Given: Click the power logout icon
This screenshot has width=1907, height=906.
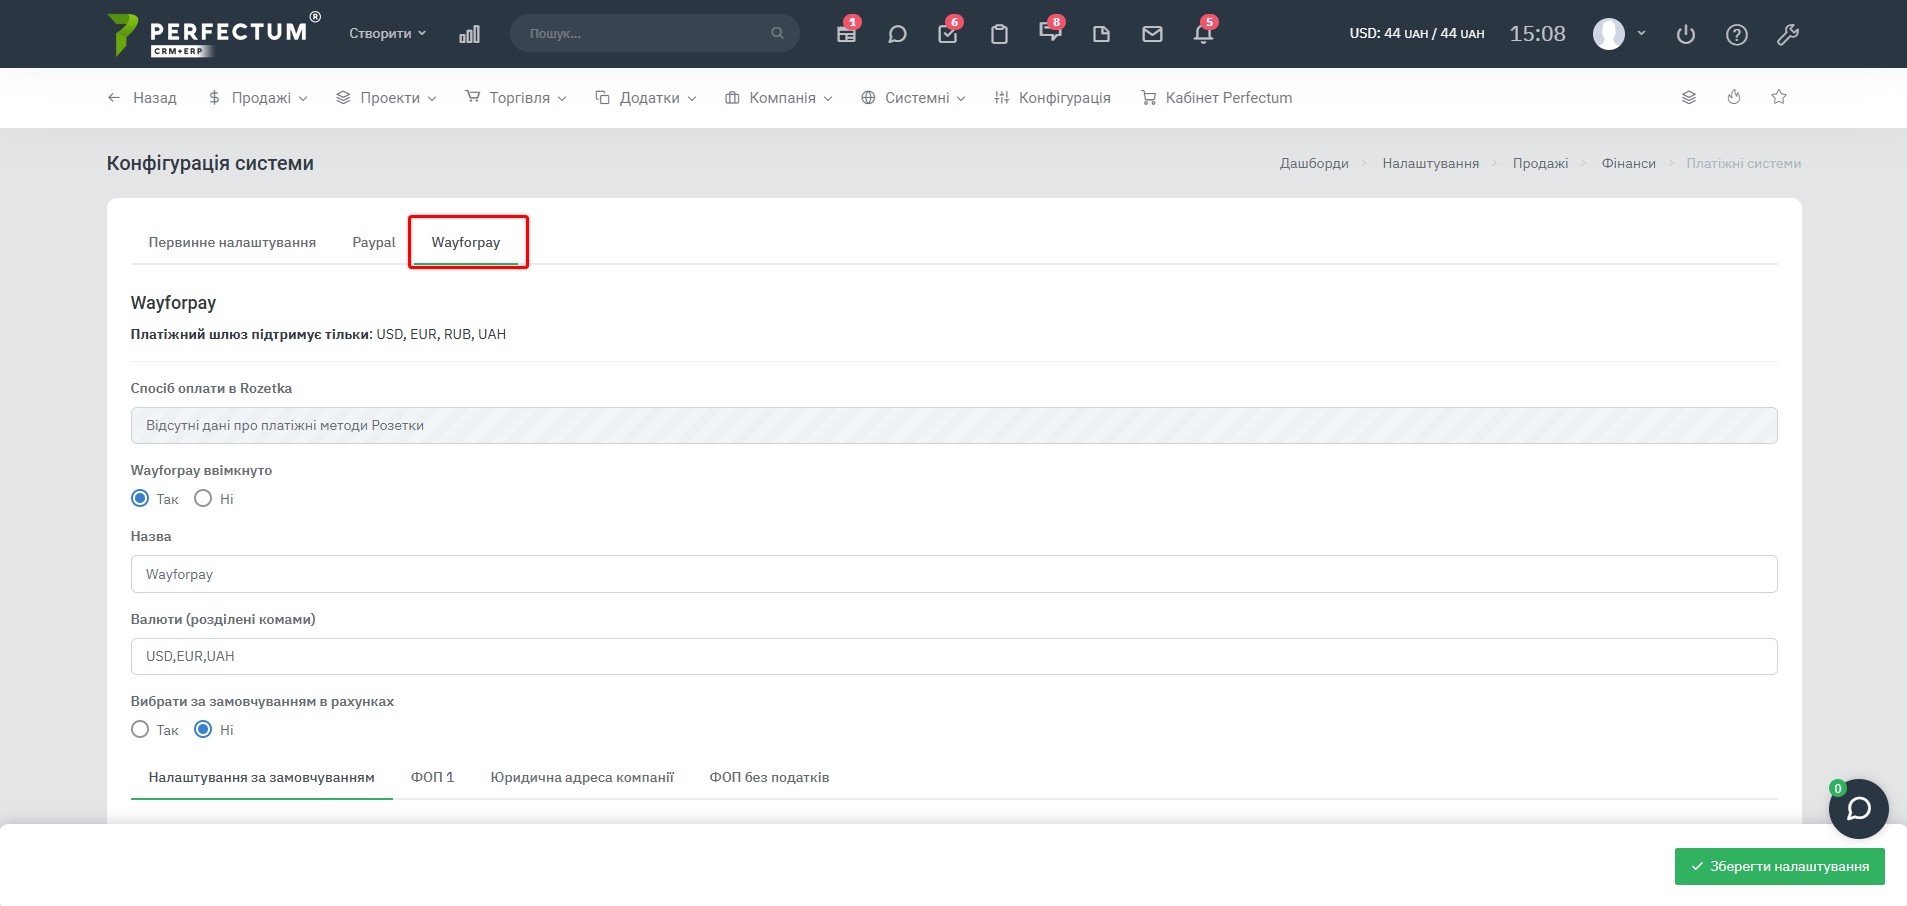Looking at the screenshot, I should (x=1686, y=34).
